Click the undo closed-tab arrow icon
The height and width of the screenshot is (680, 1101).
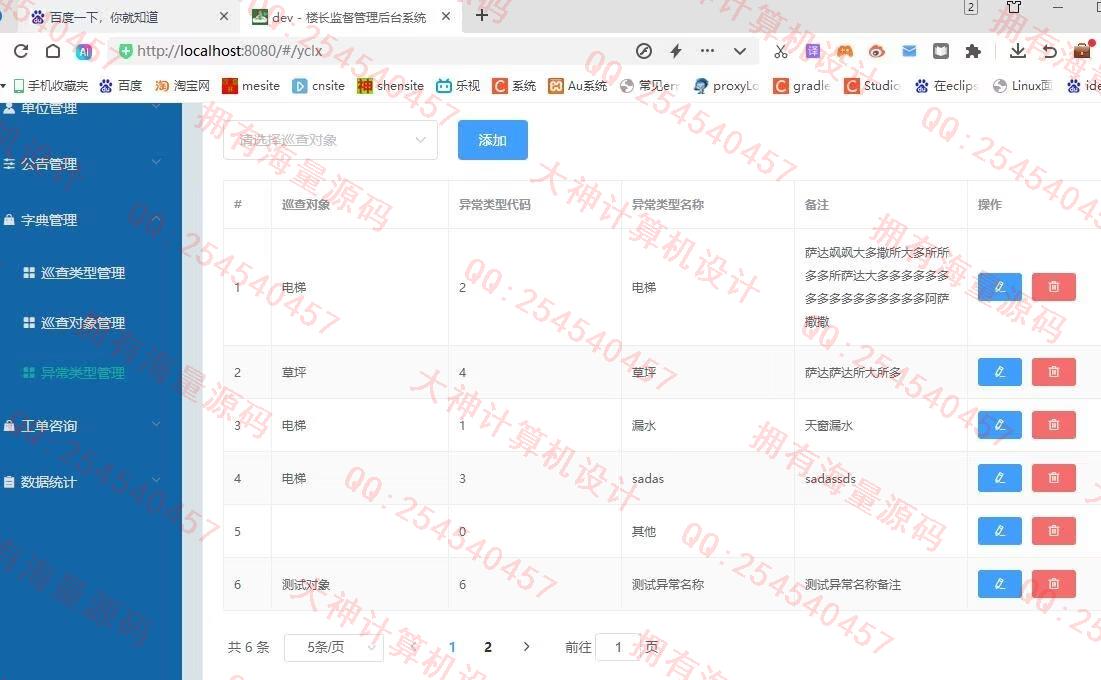1050,51
